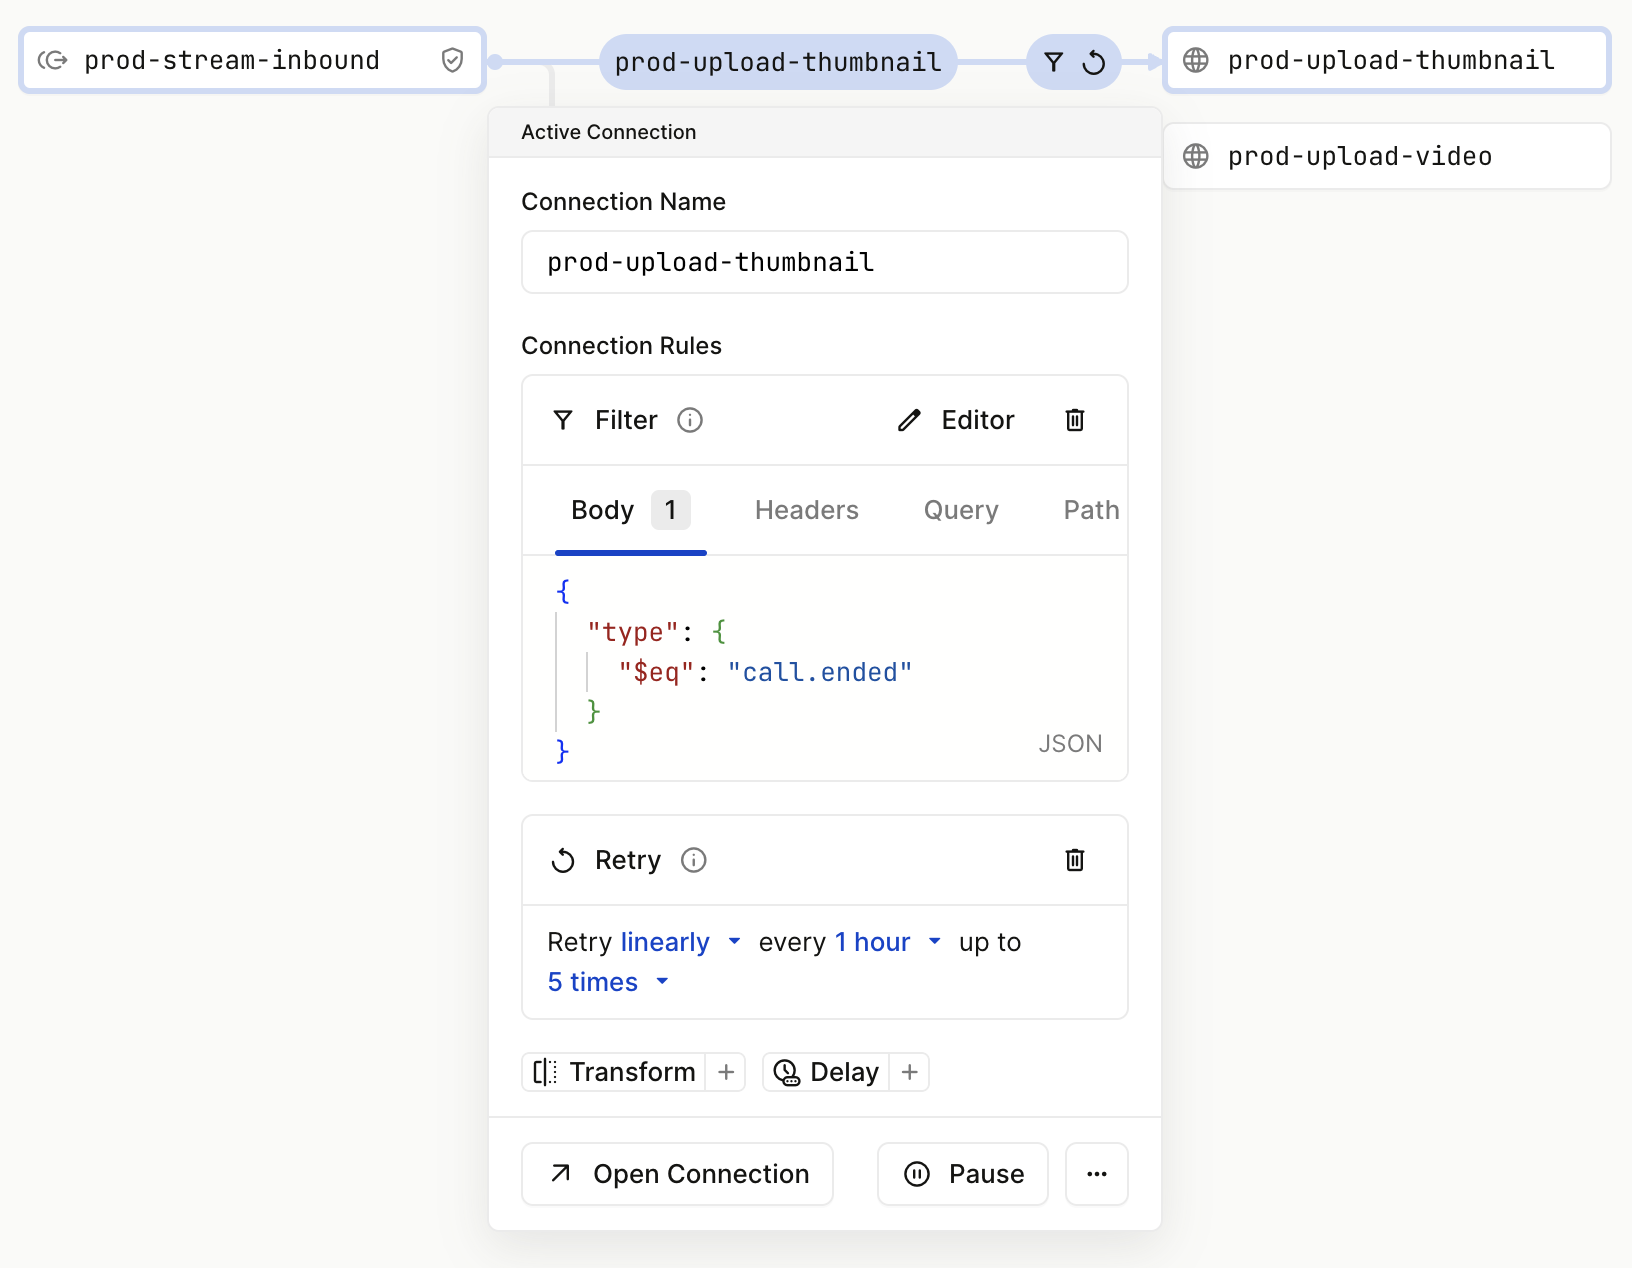Open the '1 hour' interval dropdown
The image size is (1632, 1268).
coord(888,942)
